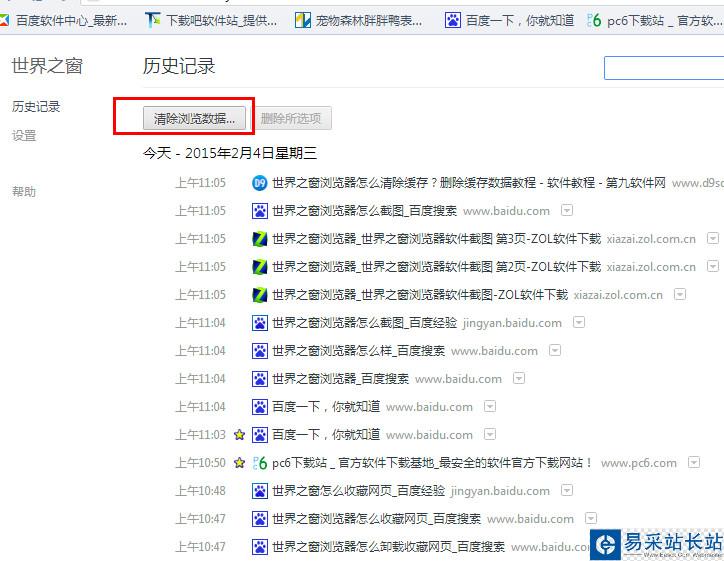Click Baidu favicon of 怎么卸载收藏网页 entry
Viewport: 724px width, 561px height.
pos(259,547)
